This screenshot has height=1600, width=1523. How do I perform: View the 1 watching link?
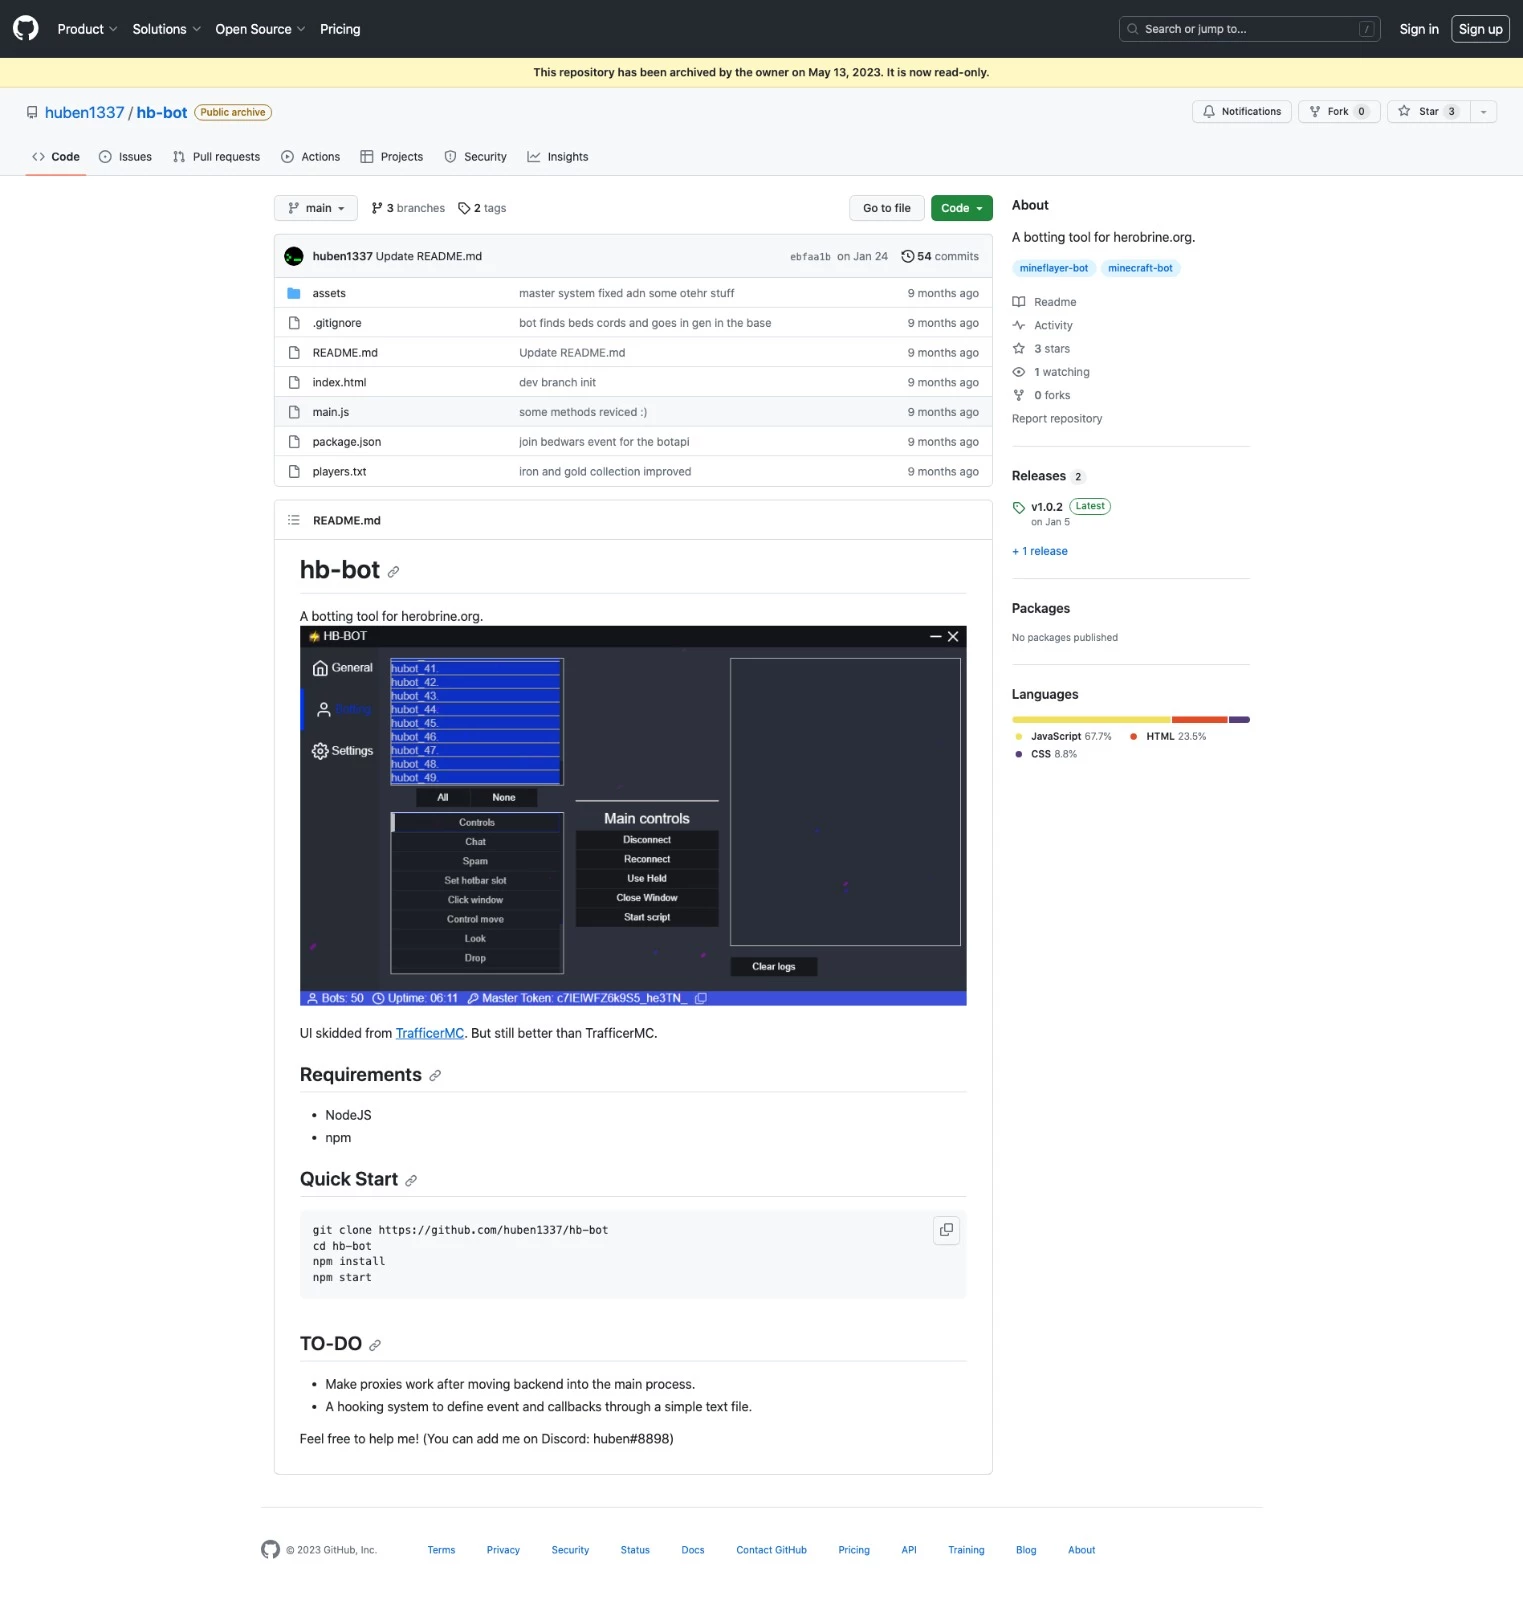coord(1051,372)
